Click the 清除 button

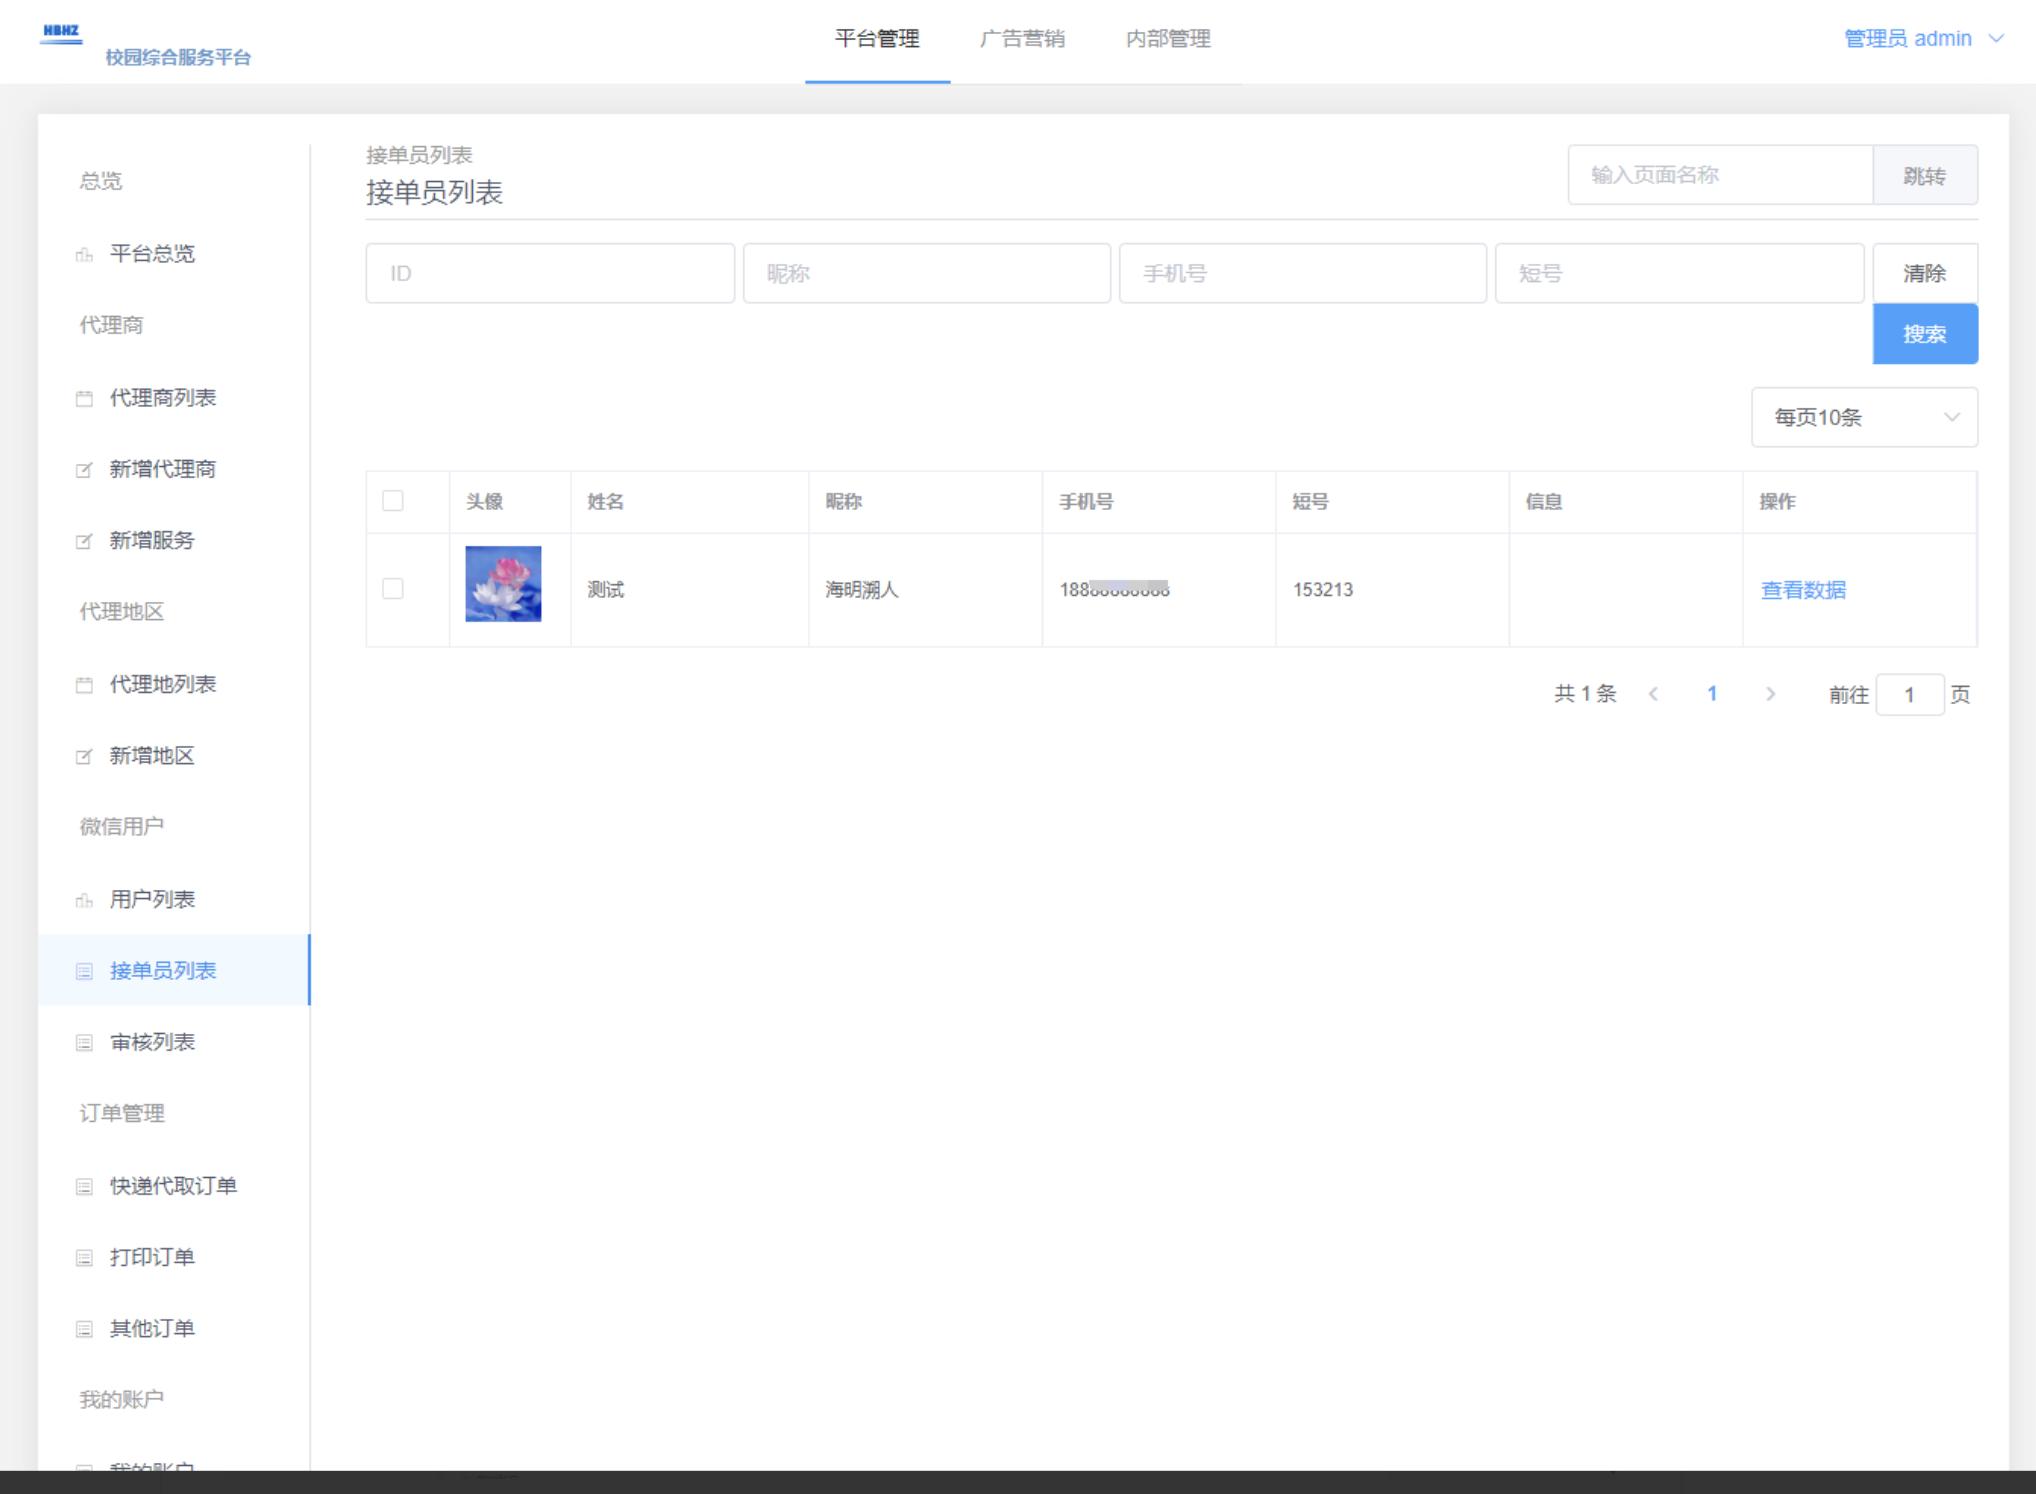tap(1924, 273)
